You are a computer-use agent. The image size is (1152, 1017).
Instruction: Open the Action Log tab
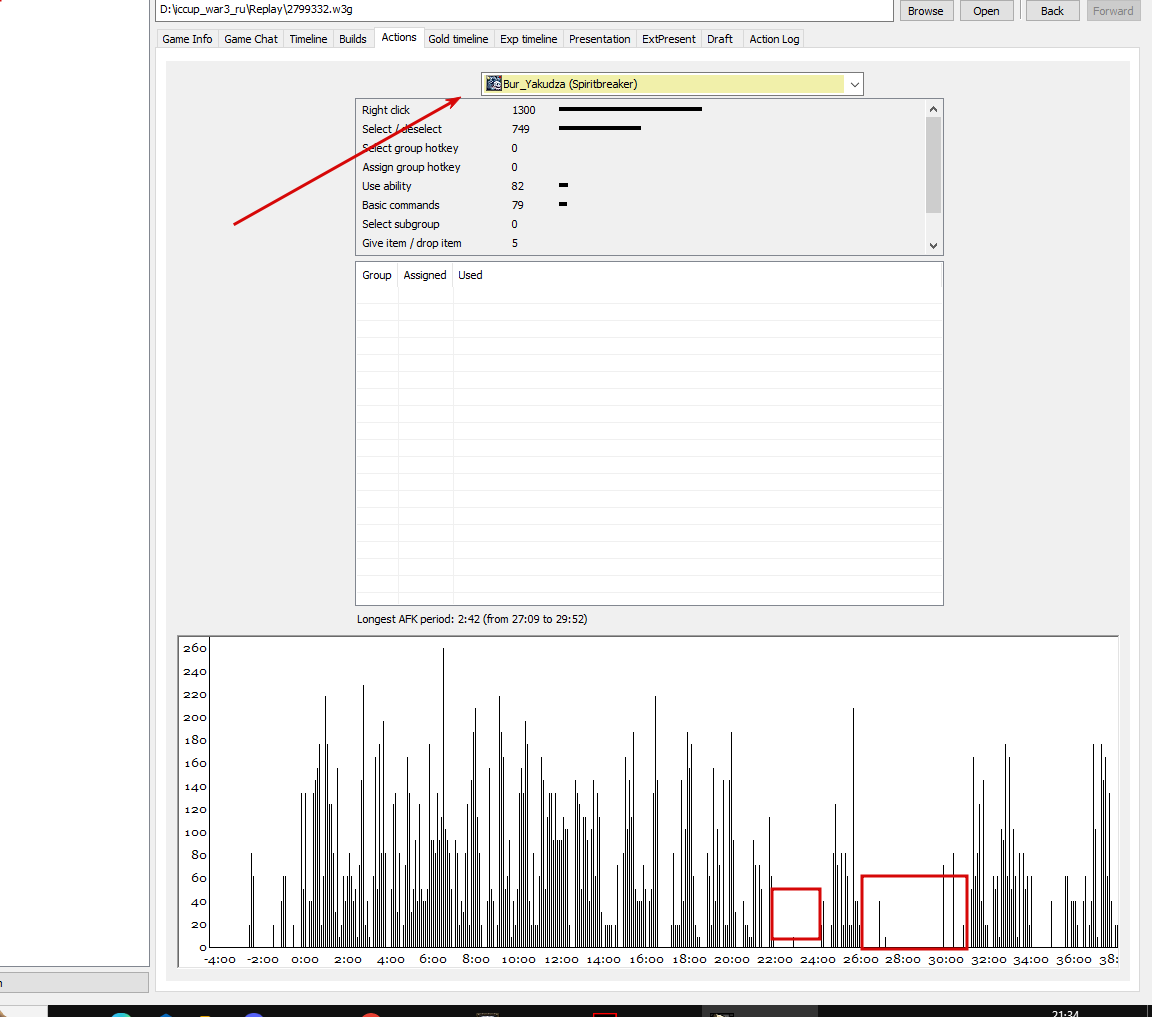(x=774, y=39)
